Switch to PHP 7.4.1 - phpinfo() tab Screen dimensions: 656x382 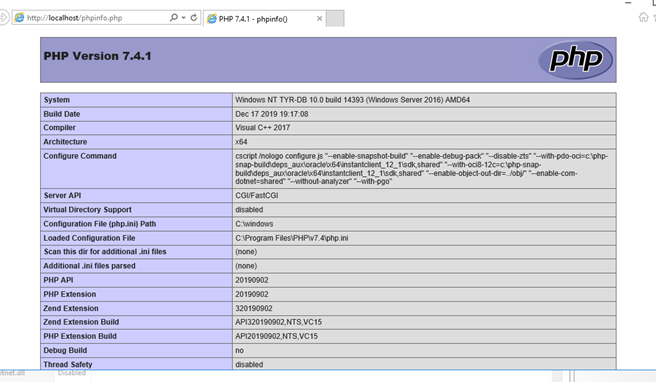253,19
